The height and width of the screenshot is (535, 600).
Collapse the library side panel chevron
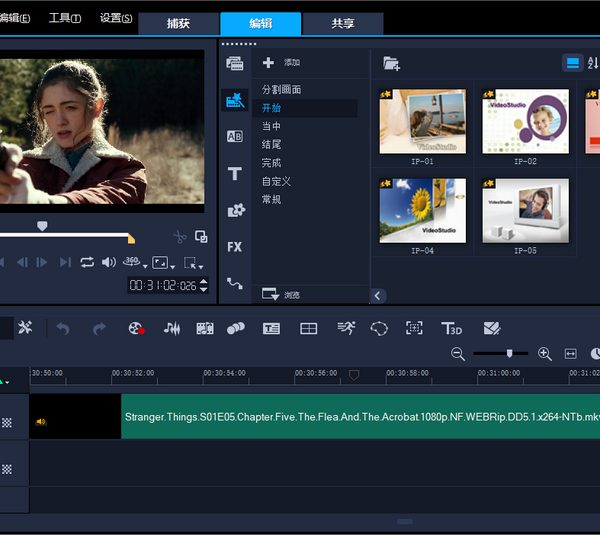pos(378,295)
